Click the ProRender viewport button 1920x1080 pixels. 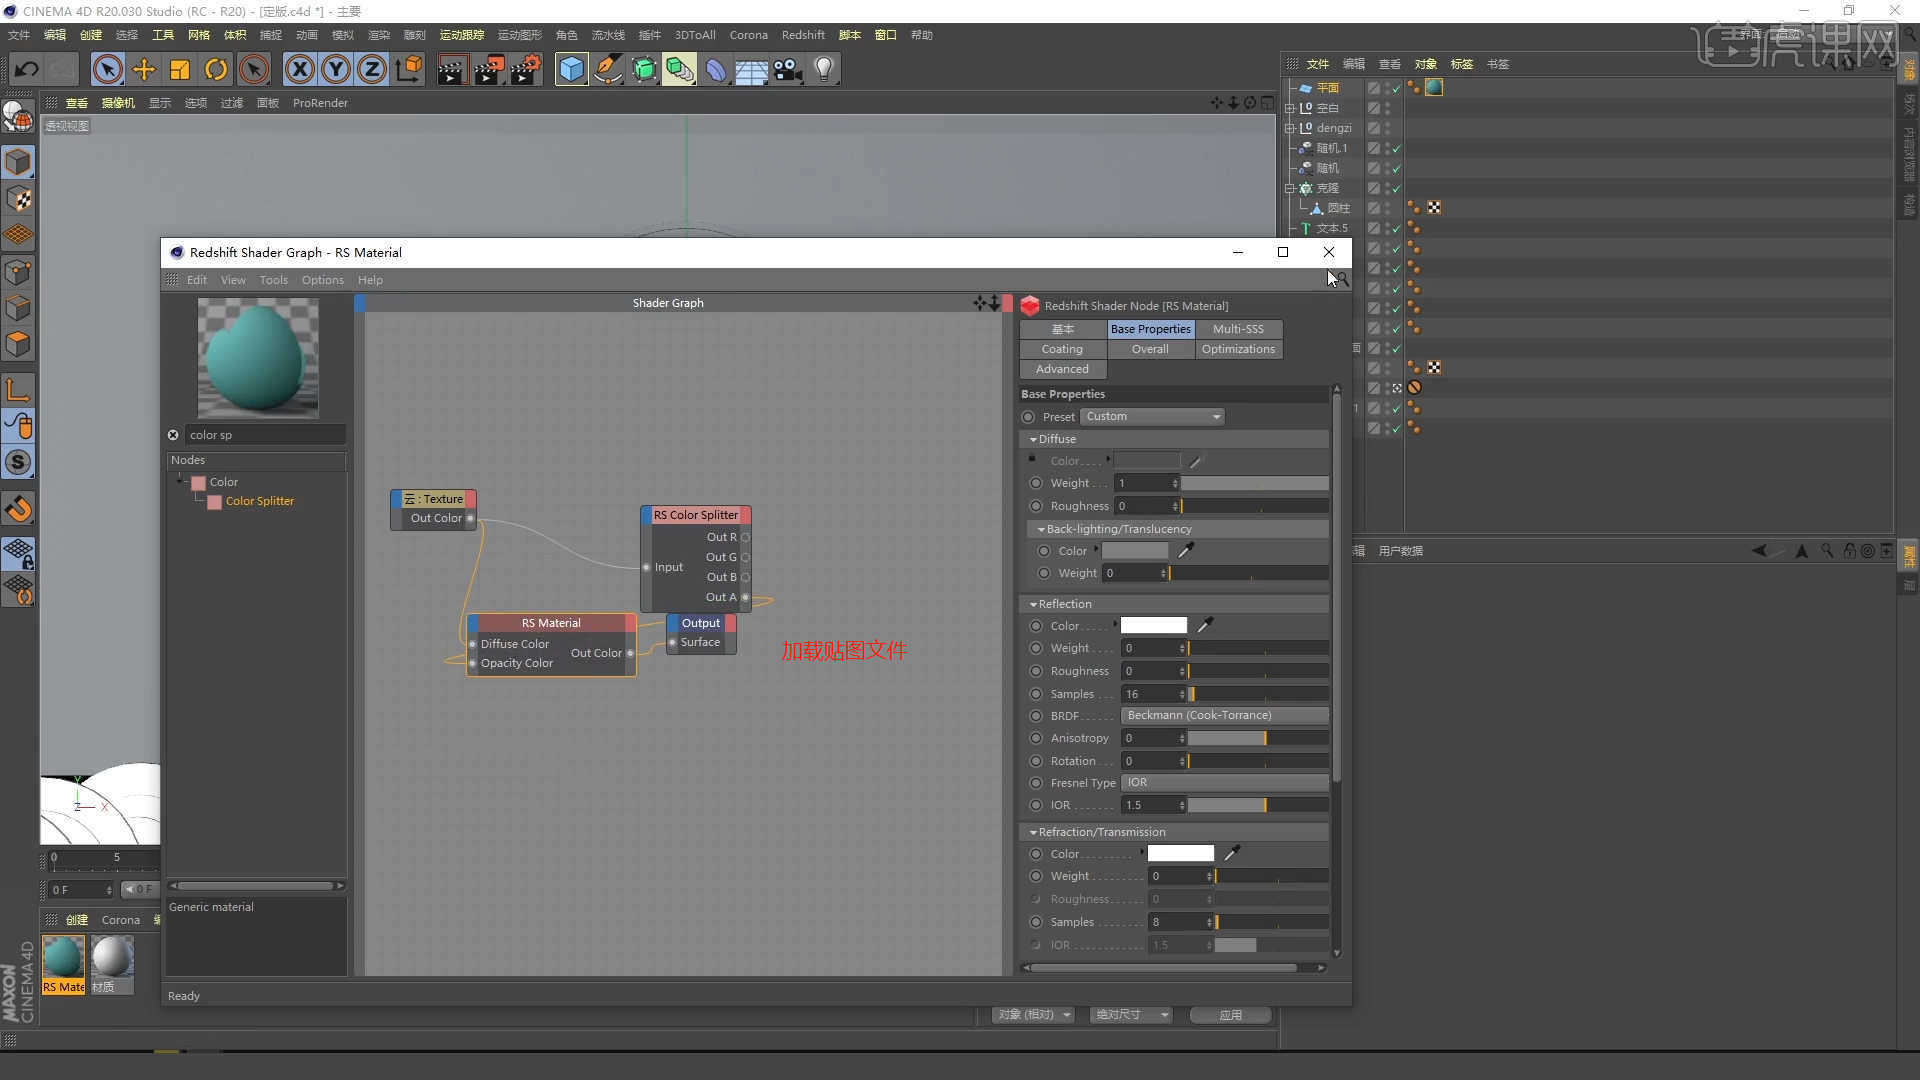[318, 103]
